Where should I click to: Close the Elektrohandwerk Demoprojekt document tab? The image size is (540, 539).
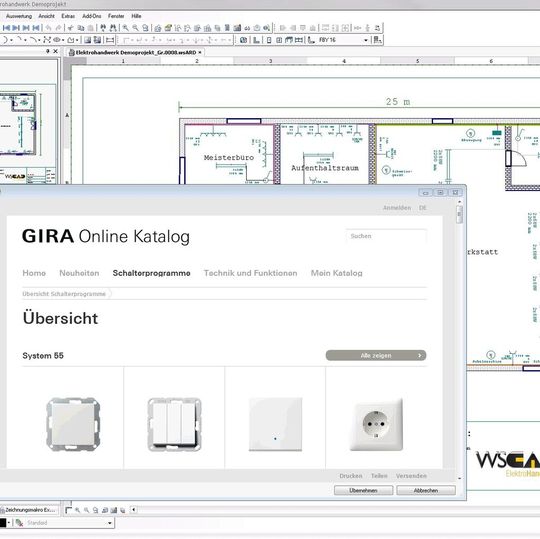(200, 52)
